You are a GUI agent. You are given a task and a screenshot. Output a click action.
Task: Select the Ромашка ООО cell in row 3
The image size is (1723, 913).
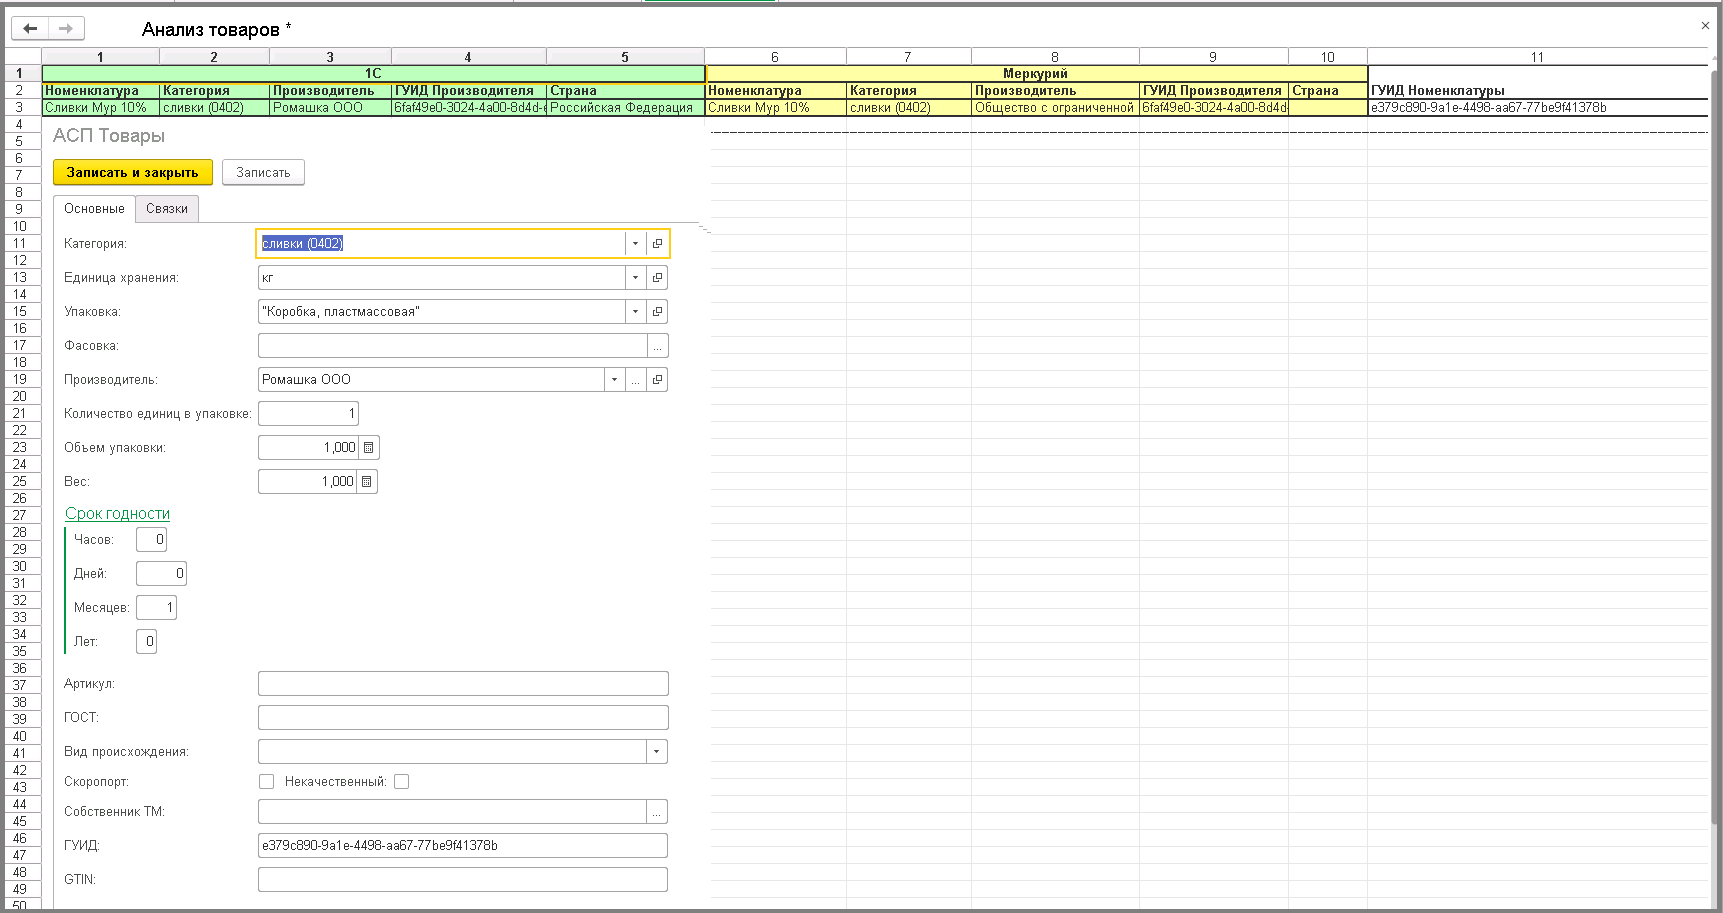330,107
